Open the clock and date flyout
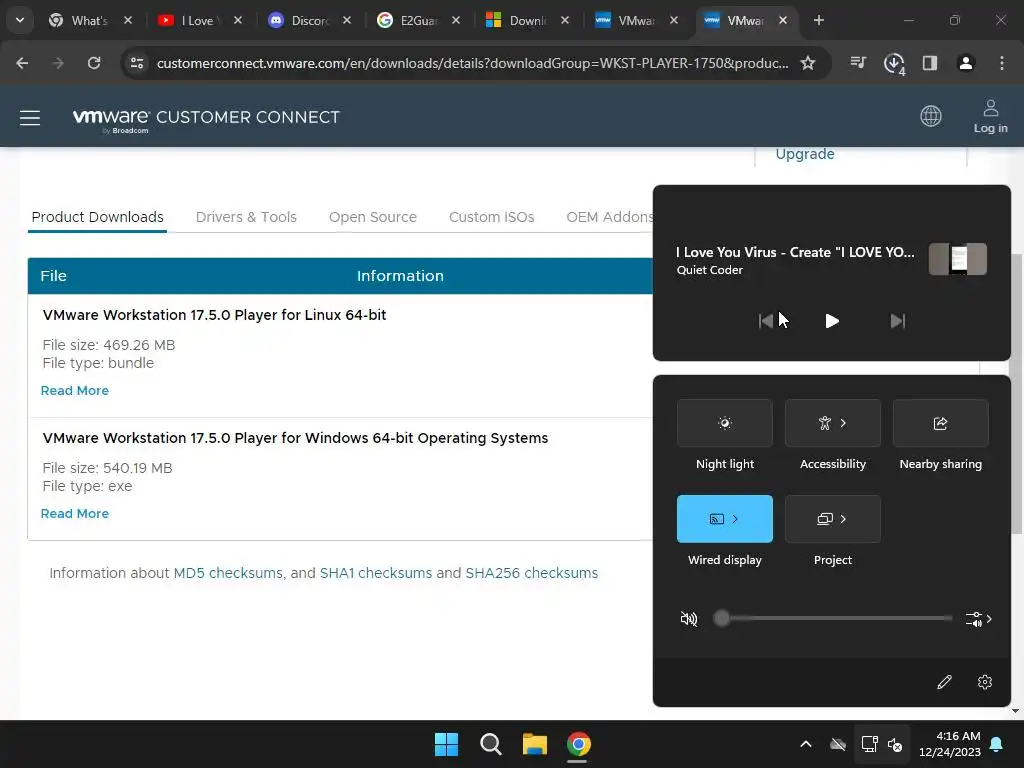 pyautogui.click(x=950, y=744)
